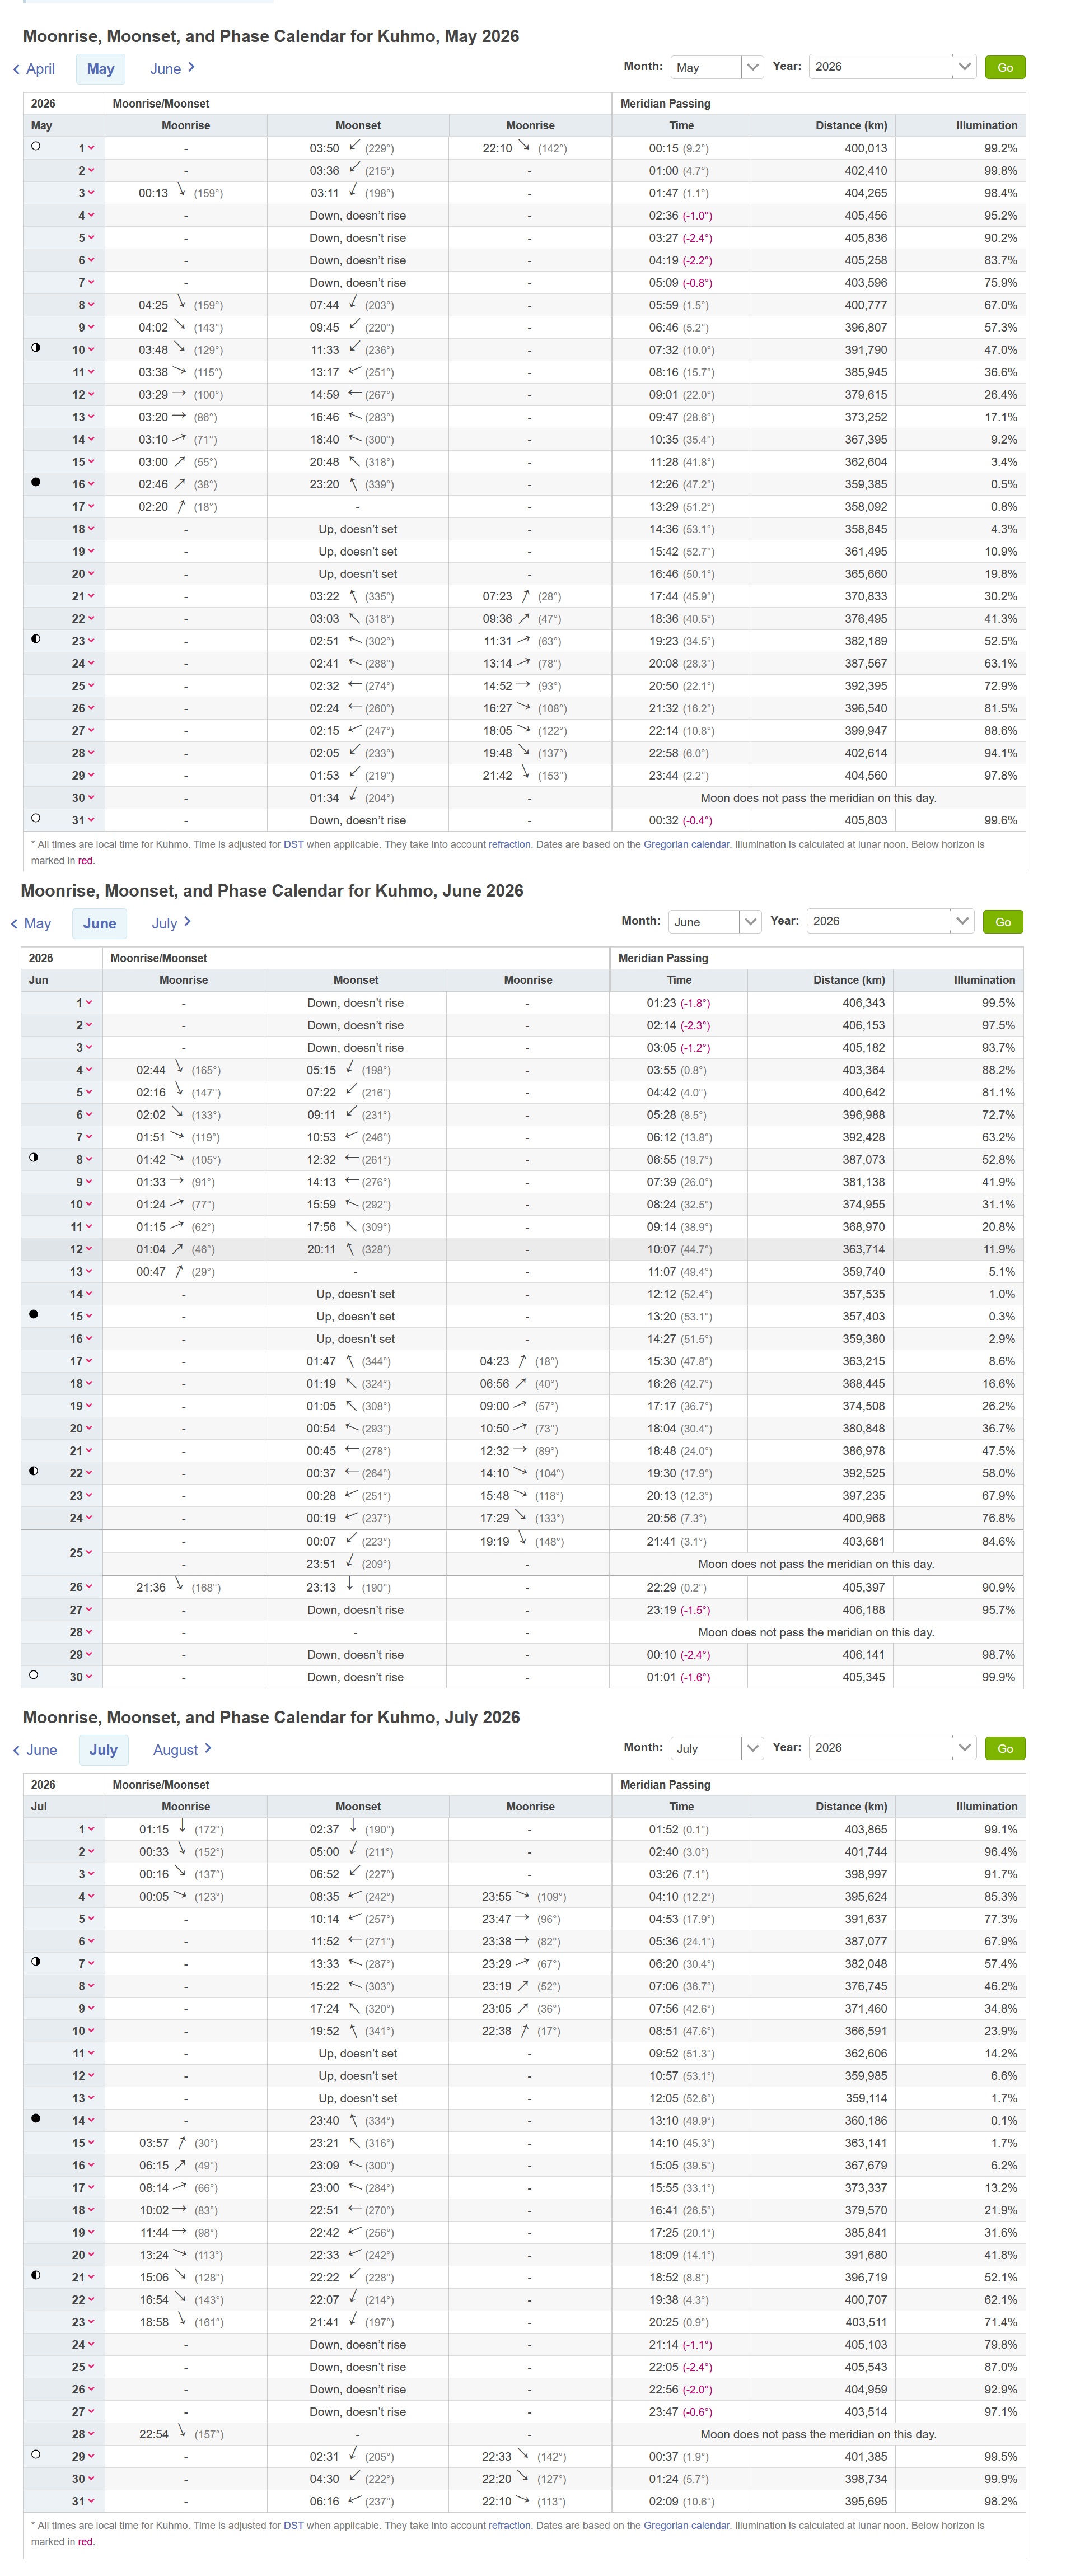The image size is (1066, 2576).
Task: Click the distance 359,114 on July 13
Action: [865, 2098]
